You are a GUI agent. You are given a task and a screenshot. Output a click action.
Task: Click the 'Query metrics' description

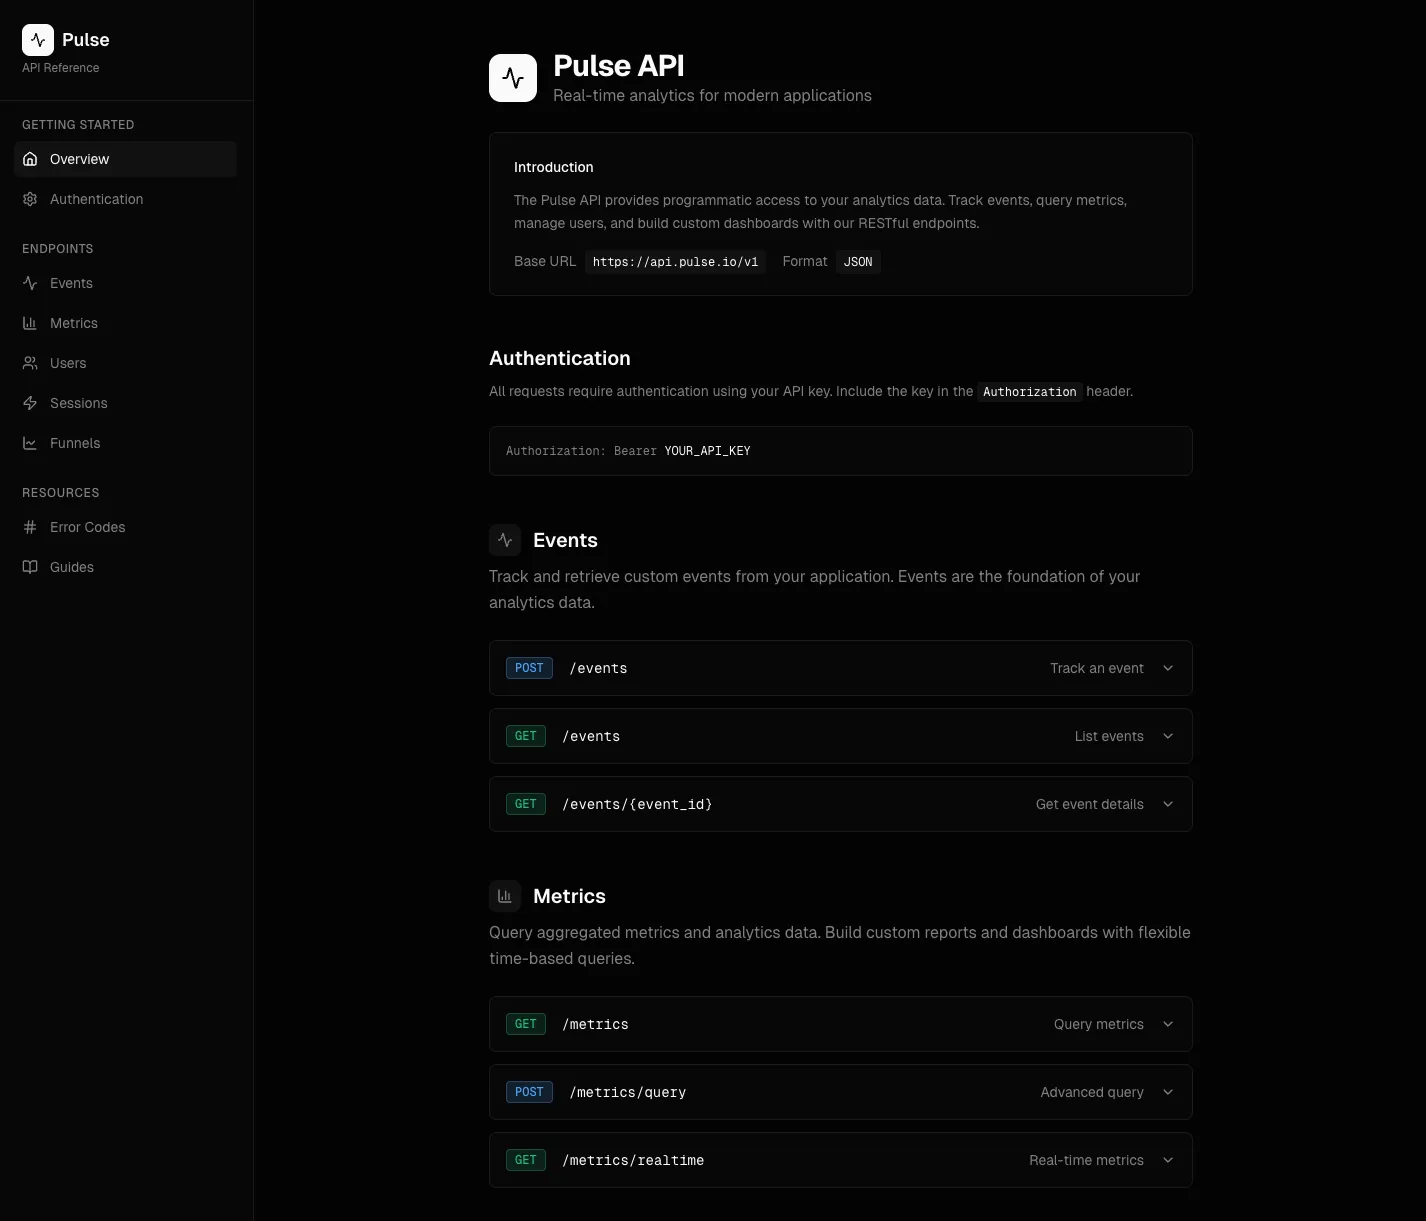tap(1099, 1024)
